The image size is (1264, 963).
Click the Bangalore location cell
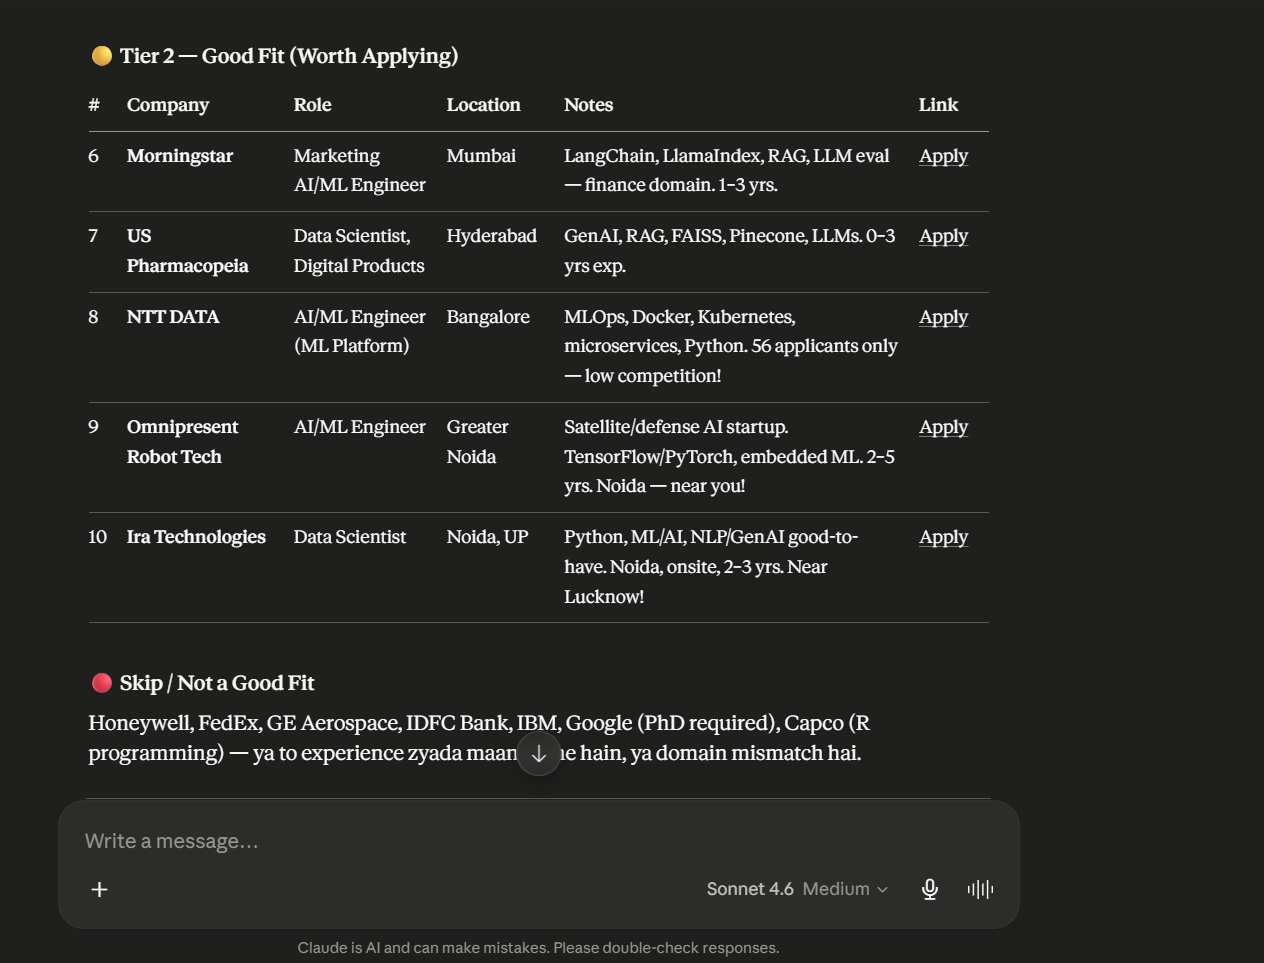point(488,317)
